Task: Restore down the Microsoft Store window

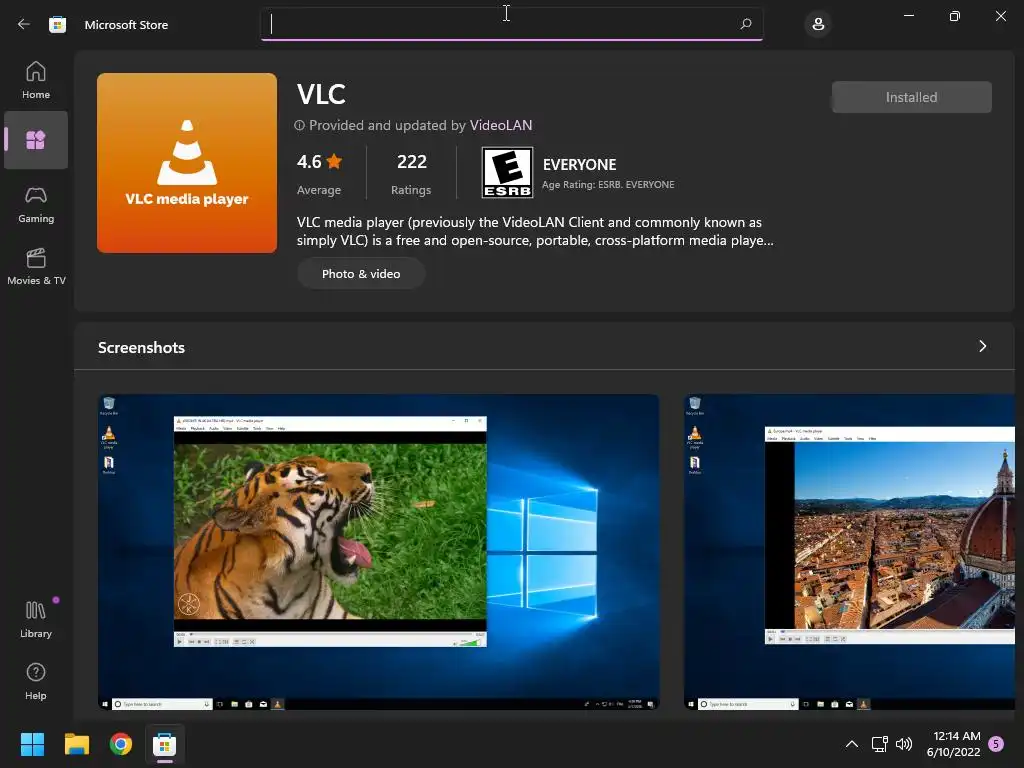Action: 955,16
